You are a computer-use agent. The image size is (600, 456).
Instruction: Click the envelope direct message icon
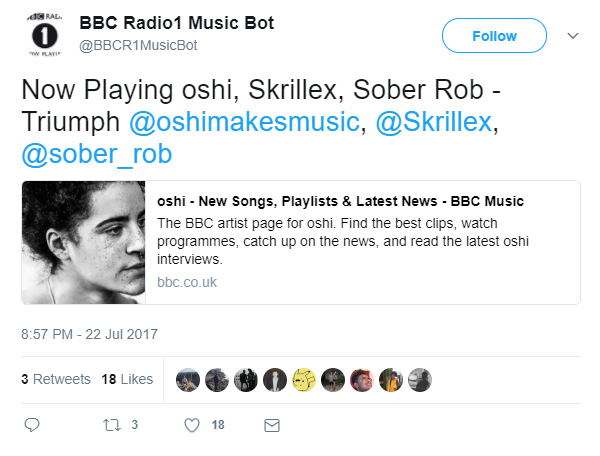pyautogui.click(x=270, y=425)
